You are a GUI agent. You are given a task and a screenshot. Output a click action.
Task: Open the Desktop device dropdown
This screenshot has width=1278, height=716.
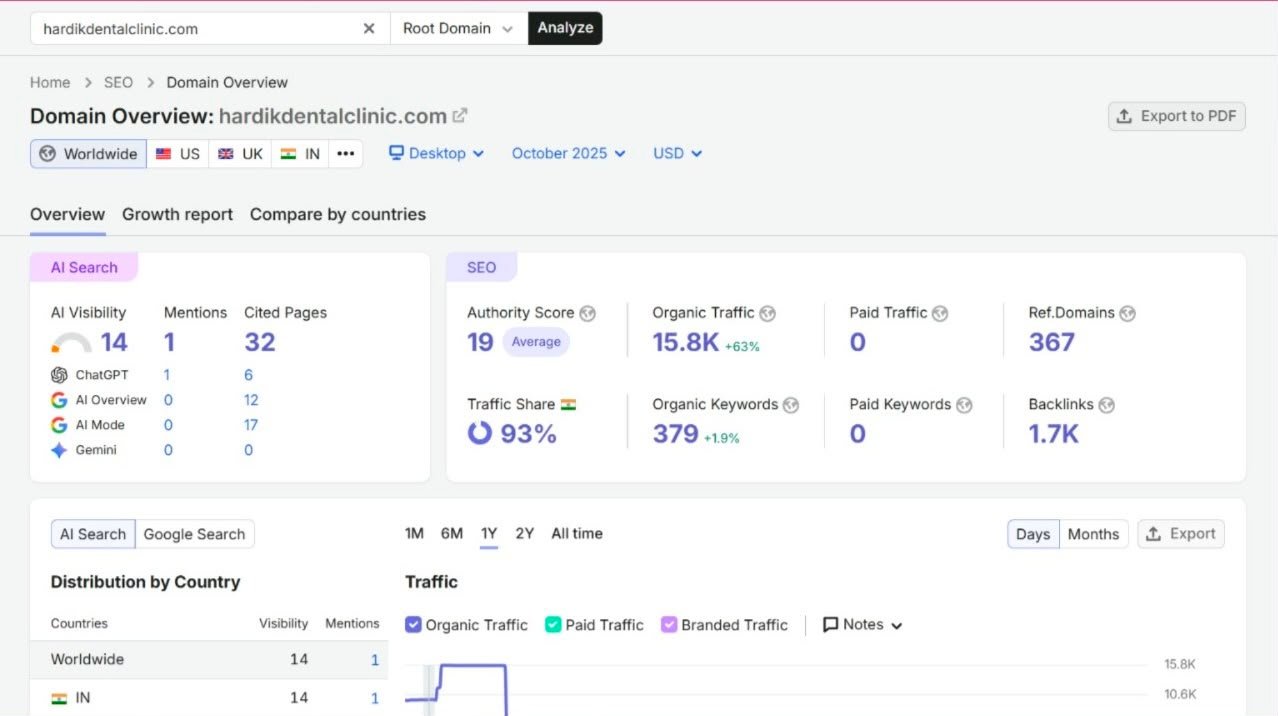(x=436, y=153)
